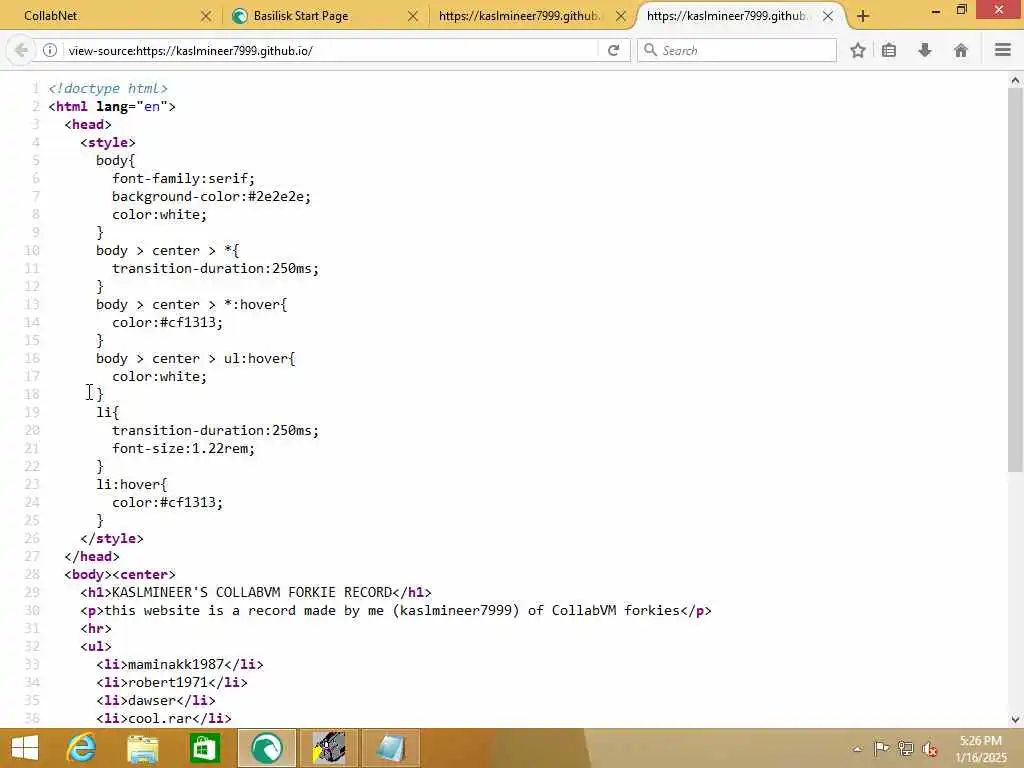Open the Windows Start button
The width and height of the screenshot is (1024, 768).
click(x=25, y=748)
